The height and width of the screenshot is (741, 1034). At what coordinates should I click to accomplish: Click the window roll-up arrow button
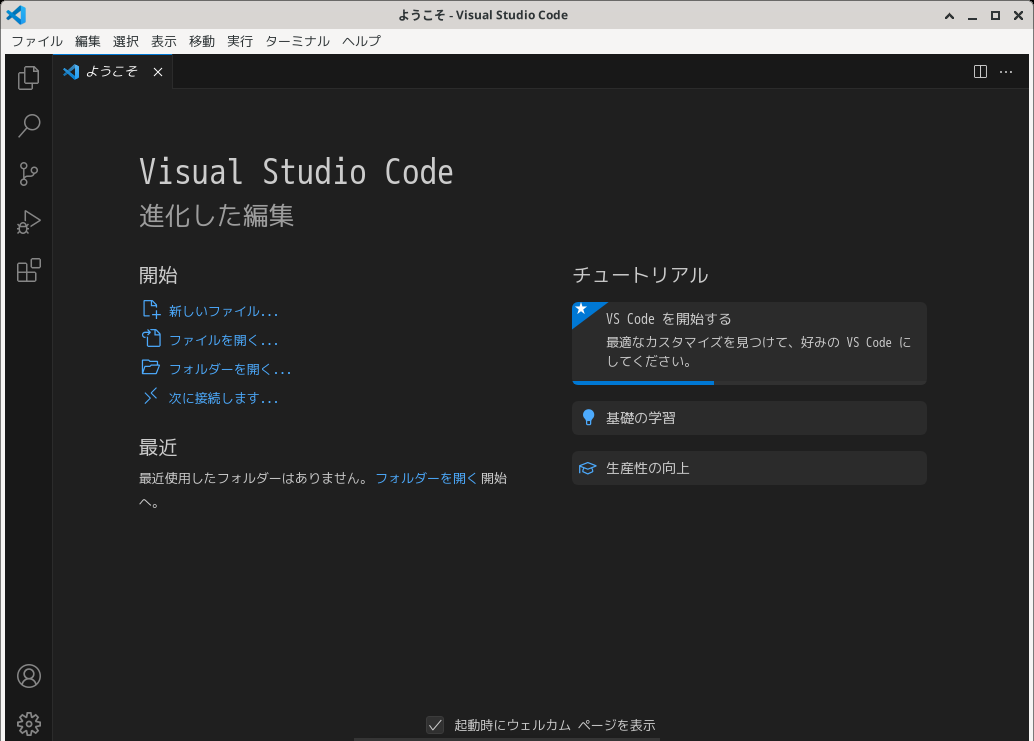coord(950,15)
